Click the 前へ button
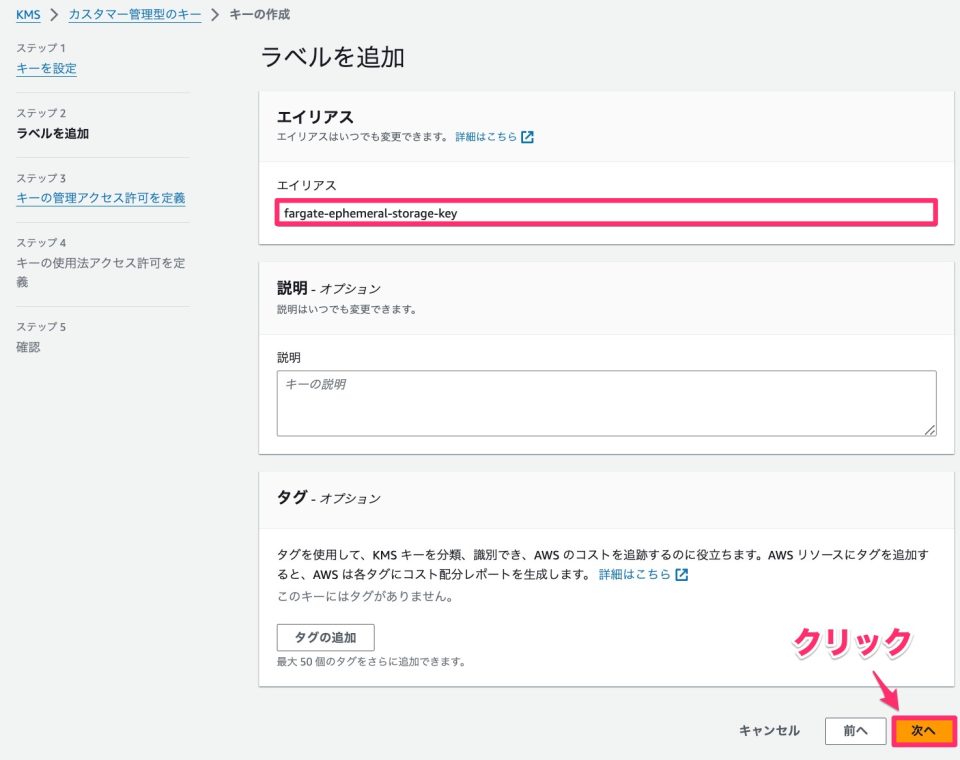 point(855,731)
